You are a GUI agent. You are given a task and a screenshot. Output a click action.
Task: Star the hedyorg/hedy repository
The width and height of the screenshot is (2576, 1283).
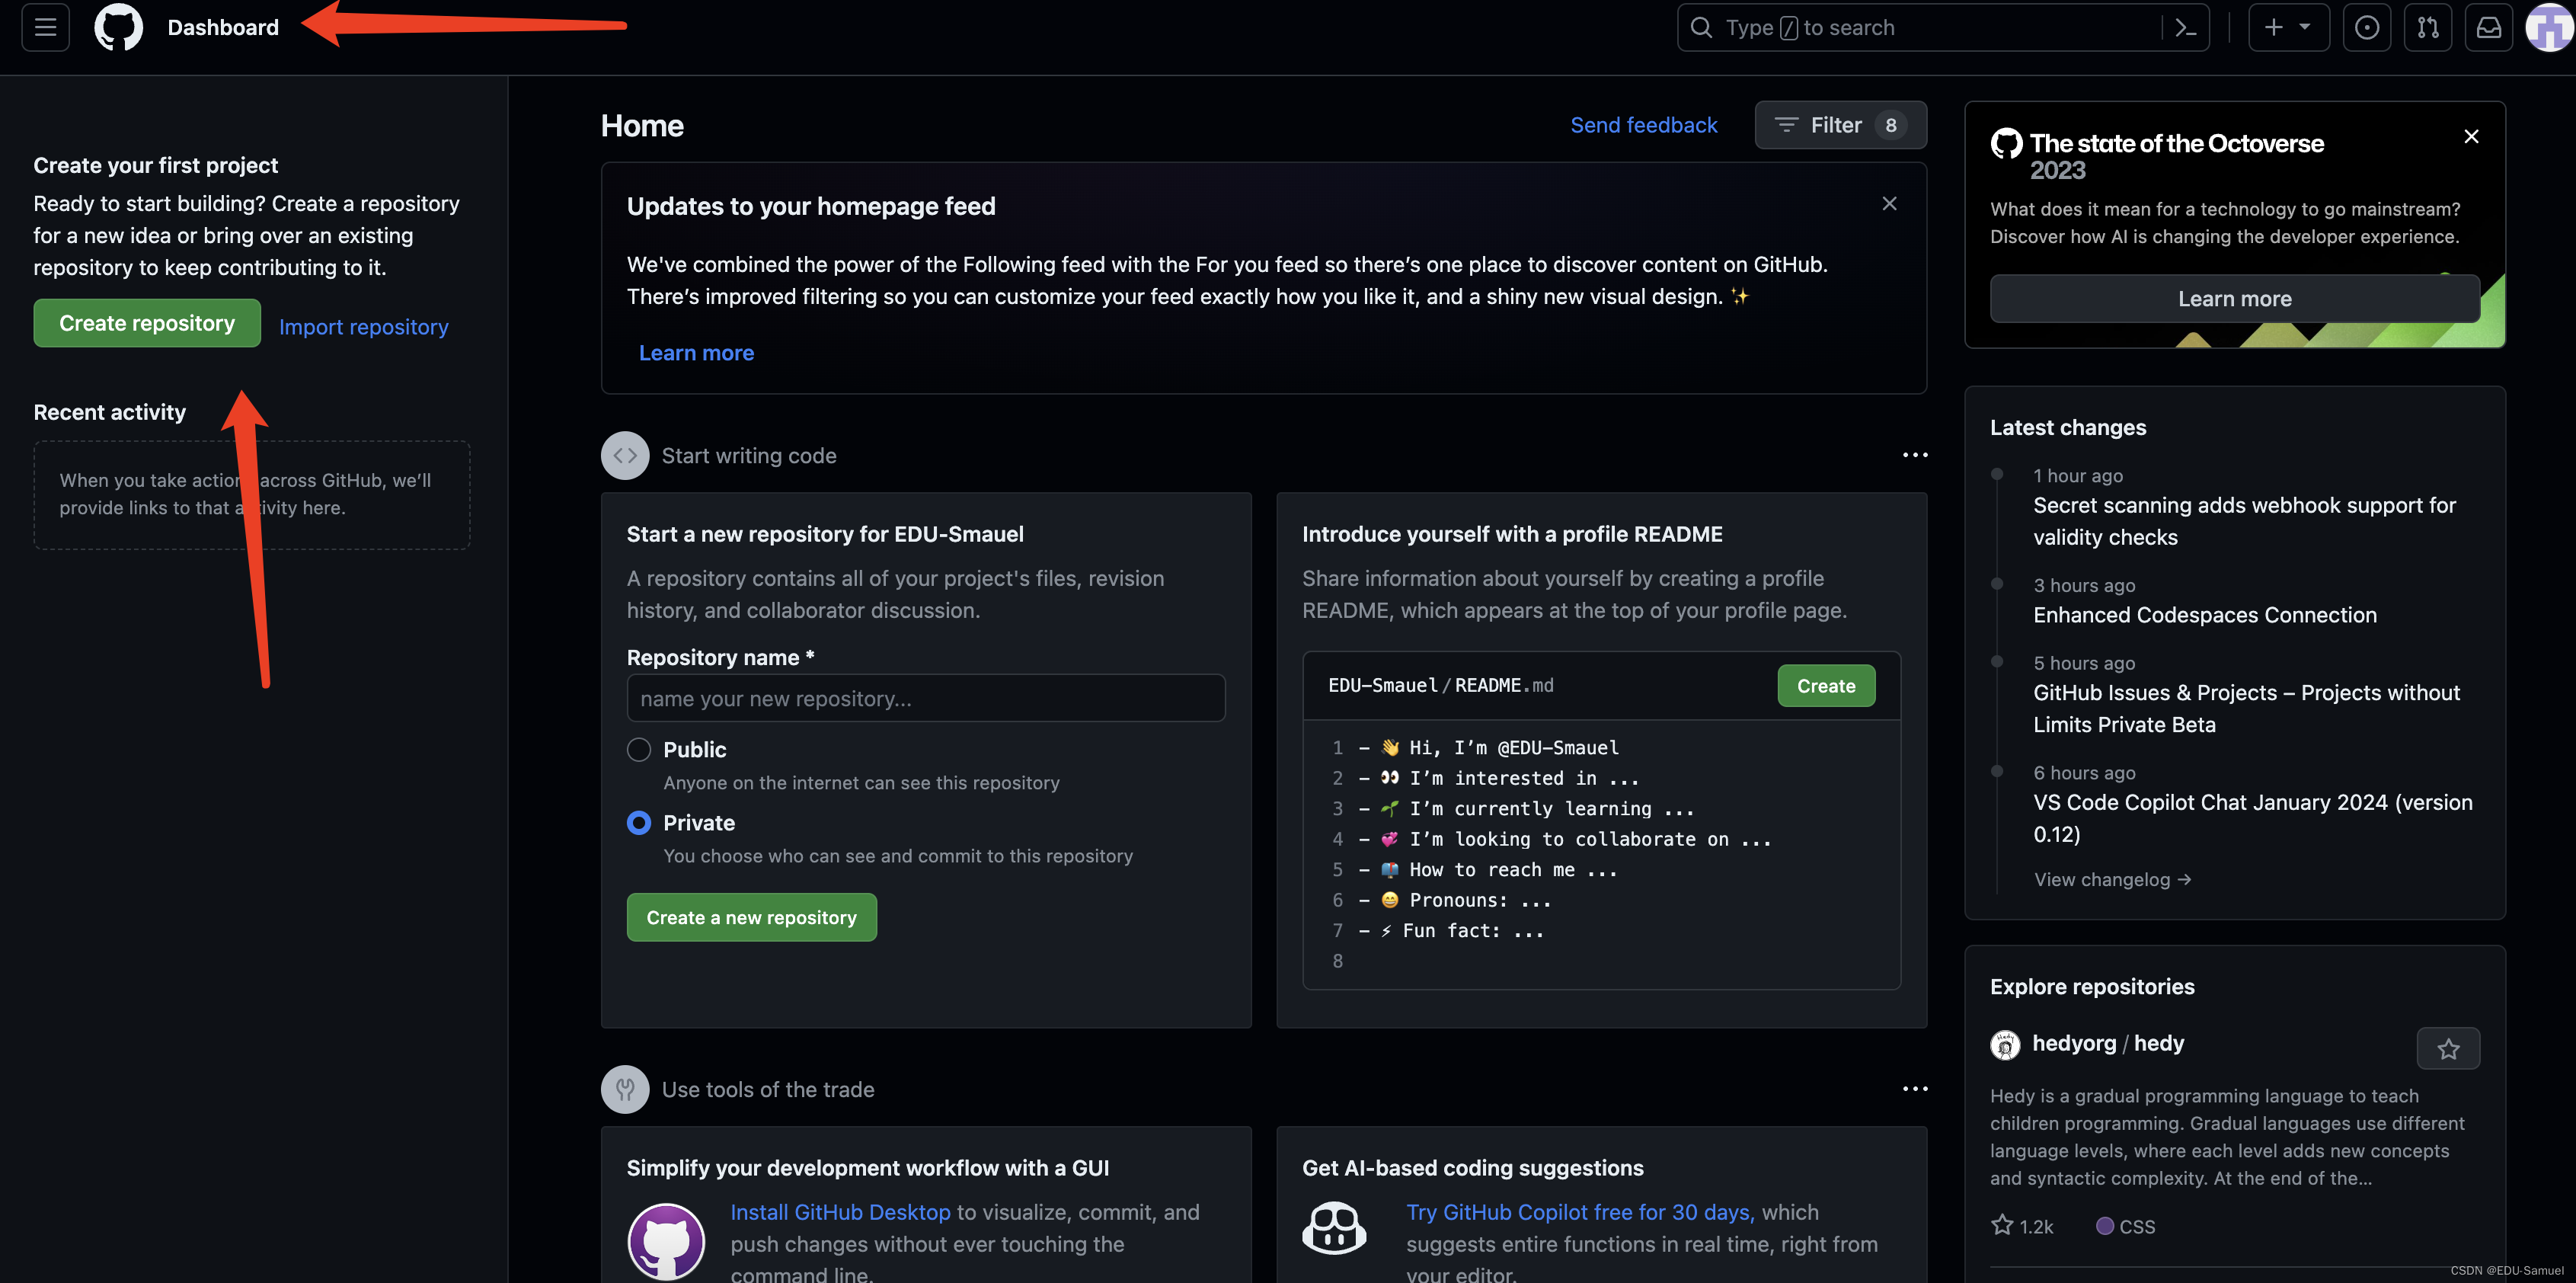(2447, 1049)
